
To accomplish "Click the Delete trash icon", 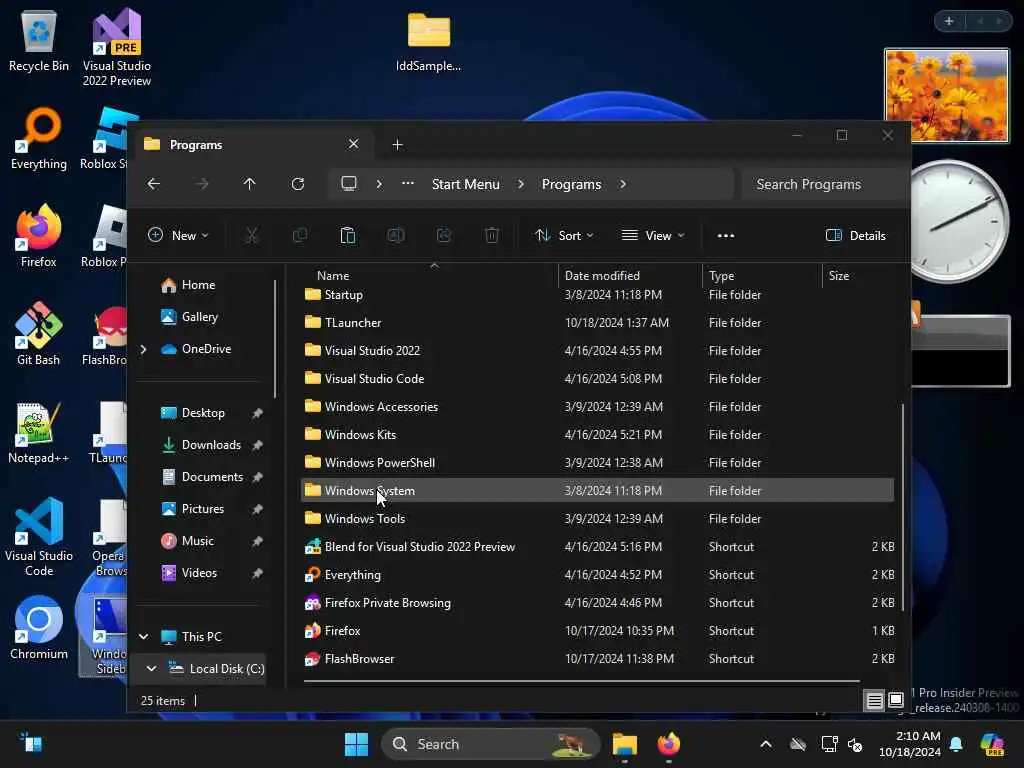I will click(492, 236).
